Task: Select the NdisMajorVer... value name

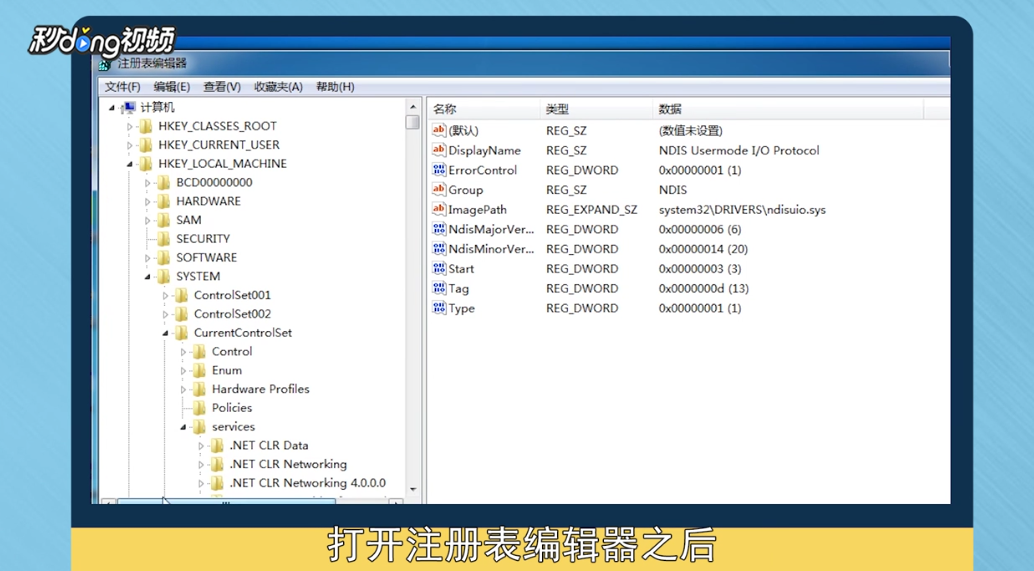Action: coord(491,229)
